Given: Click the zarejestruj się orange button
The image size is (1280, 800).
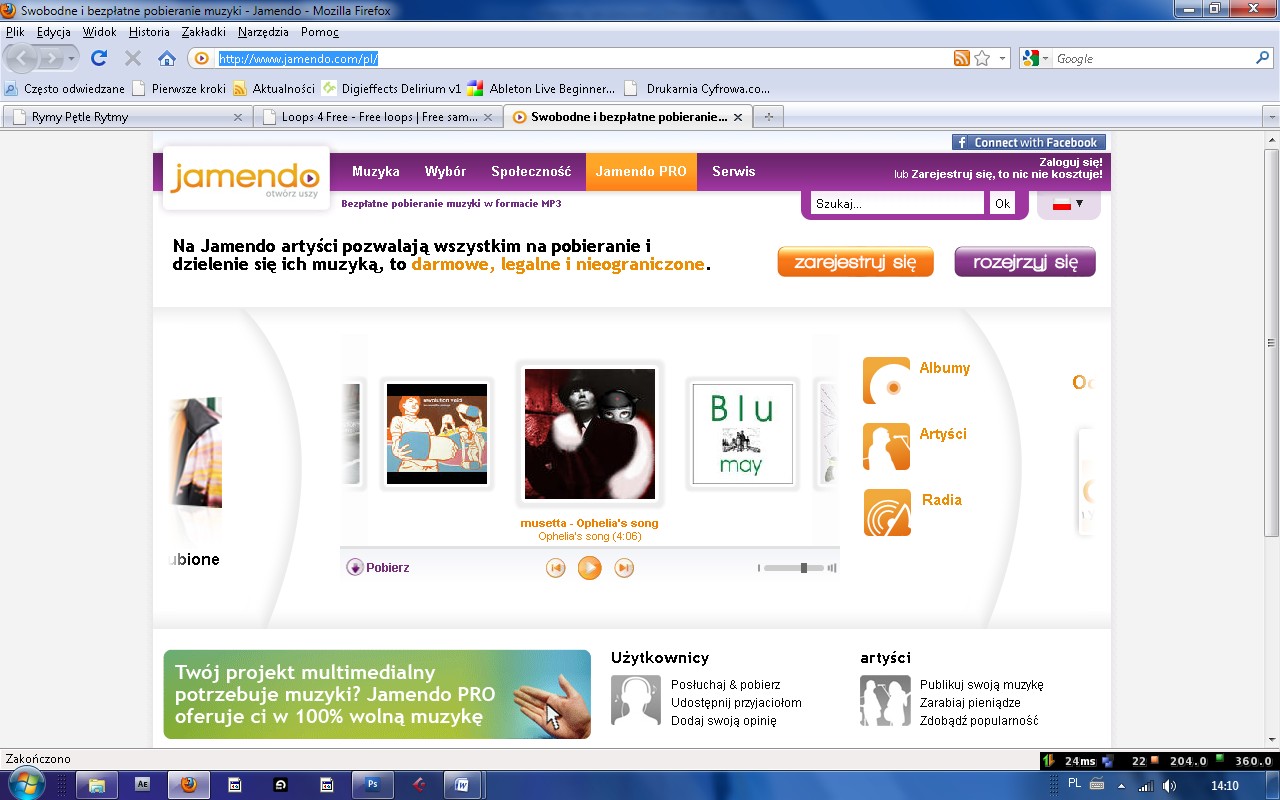Looking at the screenshot, I should 855,262.
